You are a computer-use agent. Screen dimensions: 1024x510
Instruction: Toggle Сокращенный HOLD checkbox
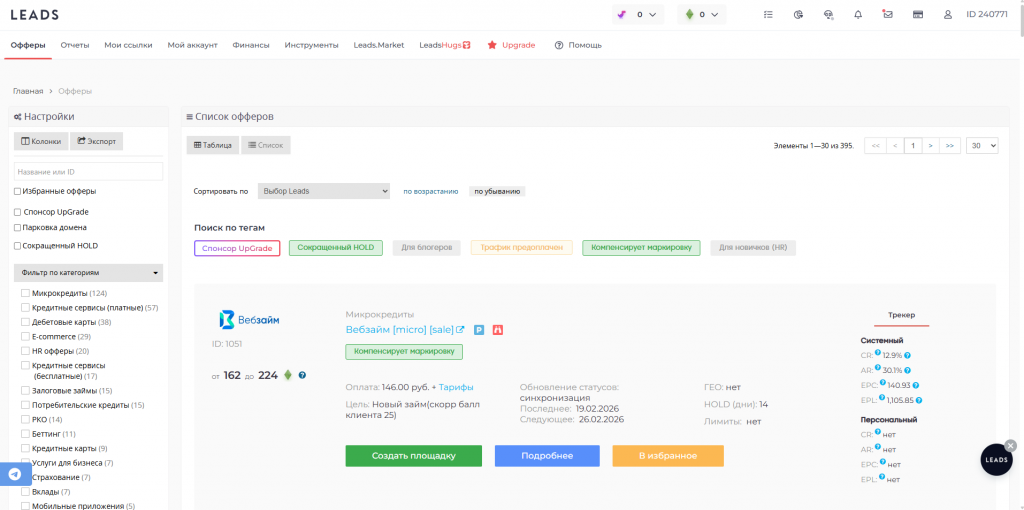(x=17, y=245)
